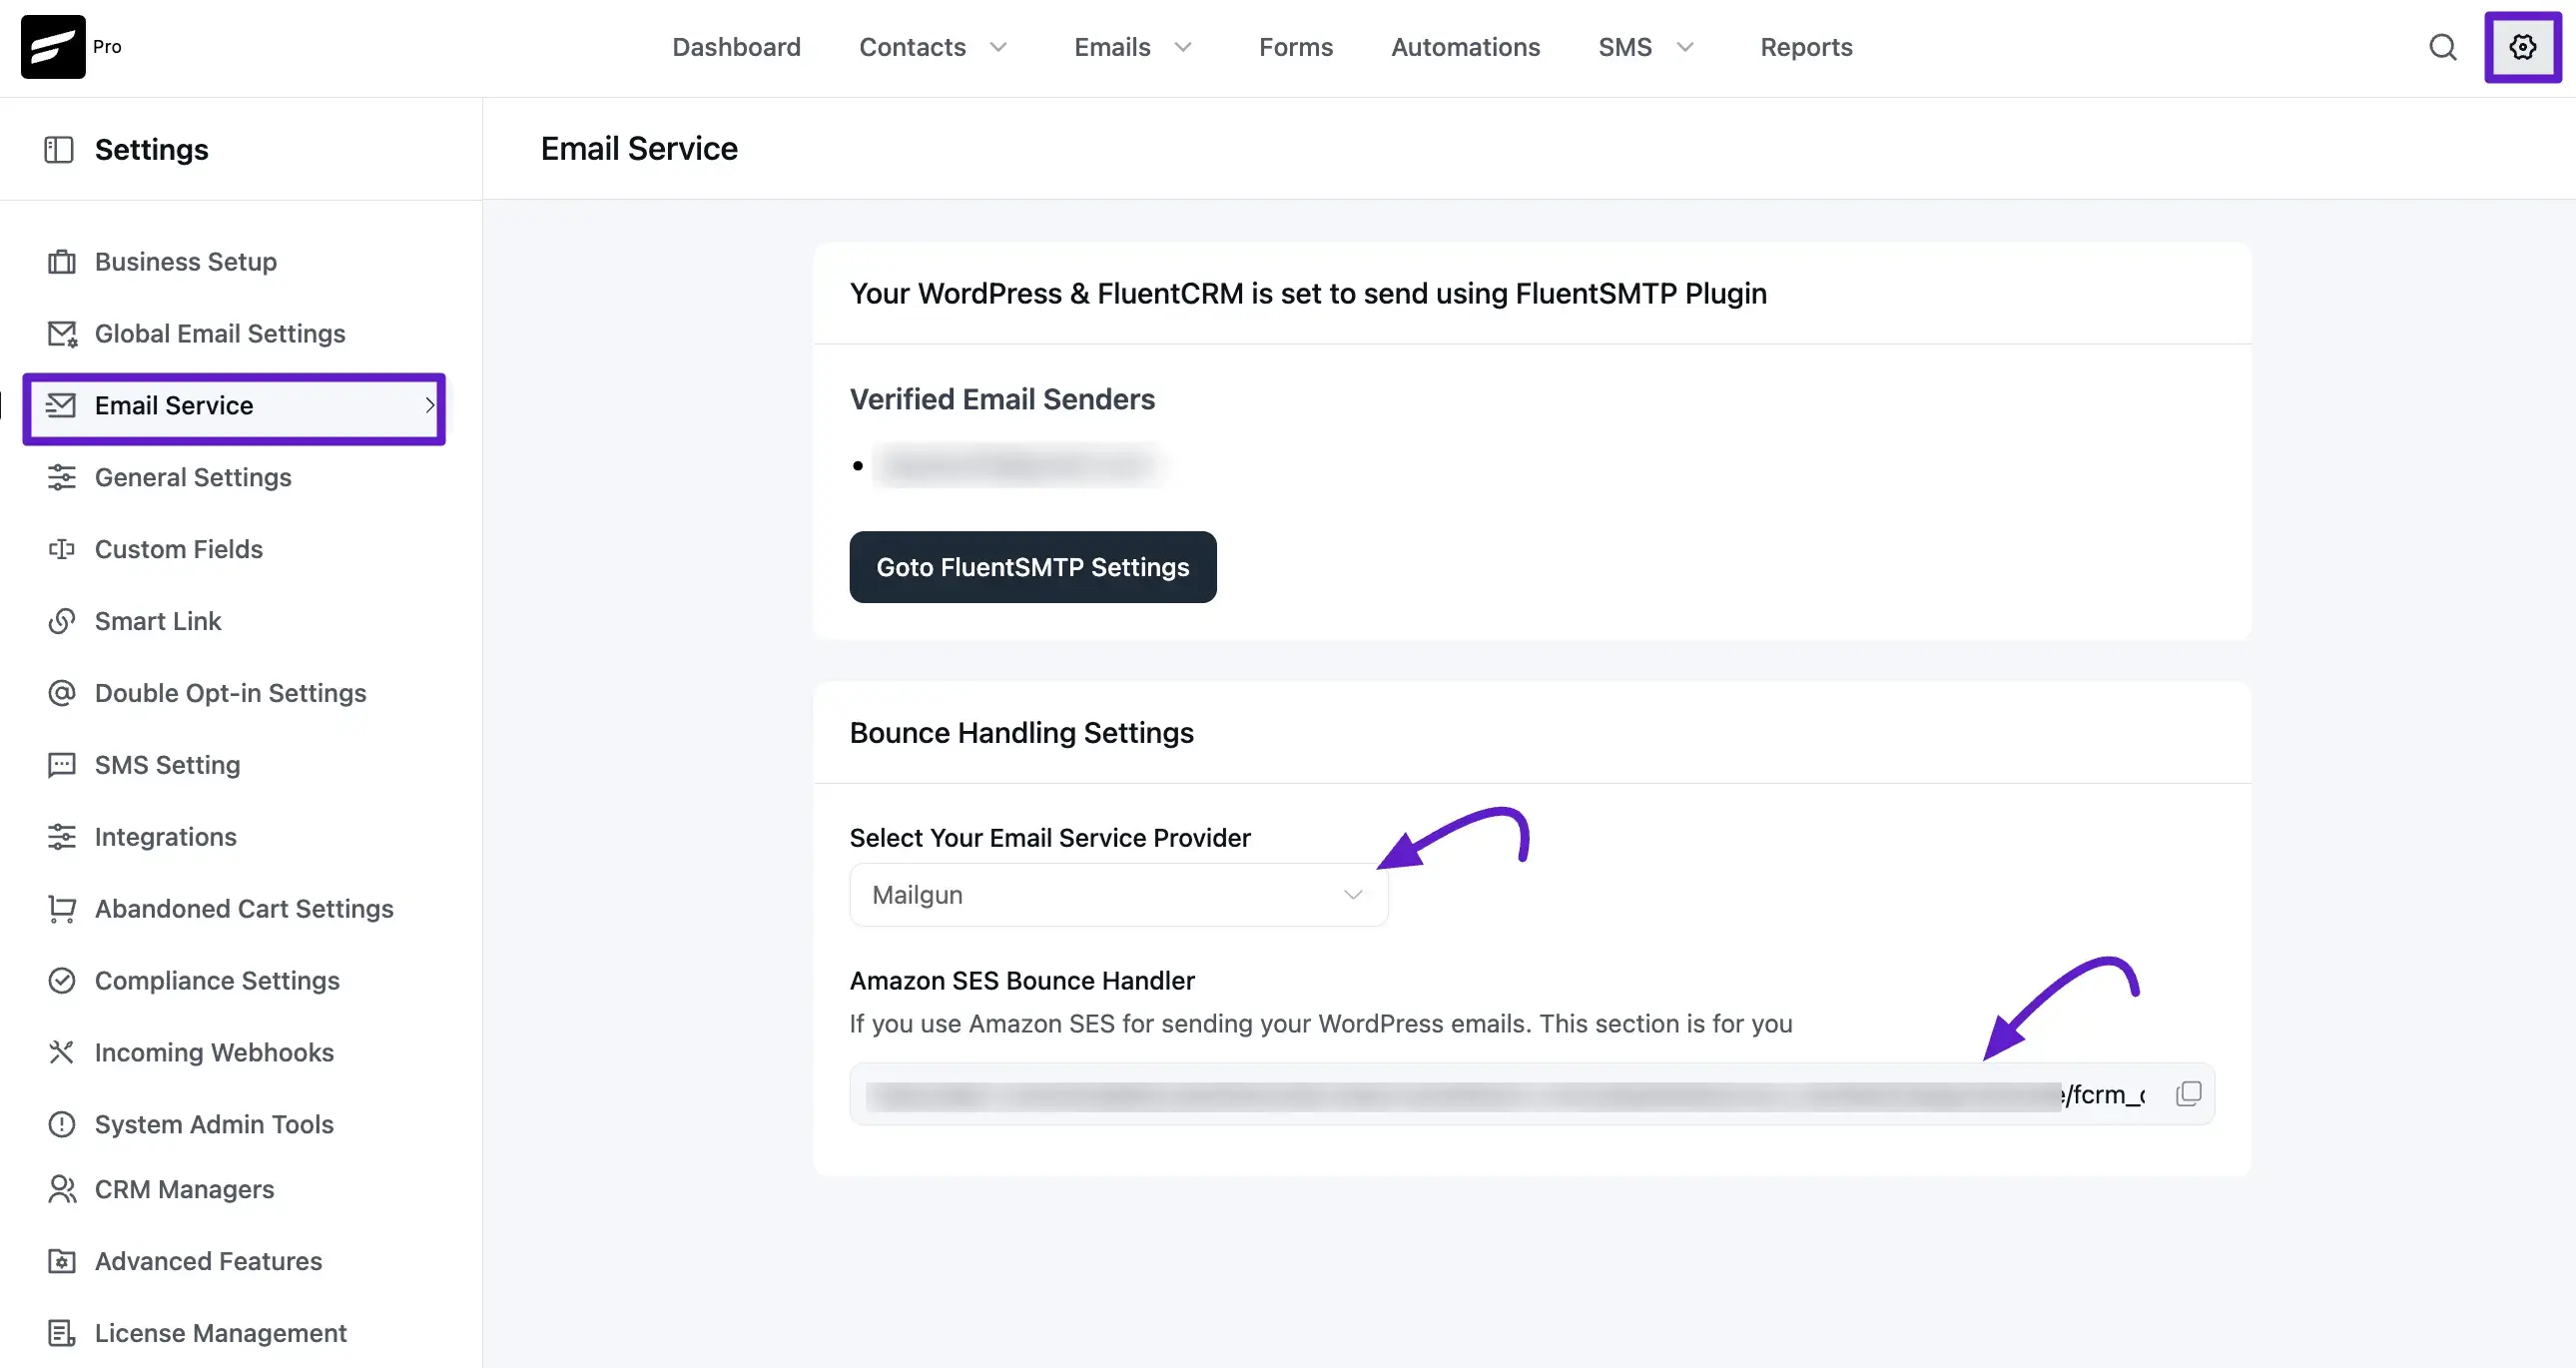Click the Email Service row chevron arrow
Image resolution: width=2576 pixels, height=1368 pixels.
pyautogui.click(x=430, y=406)
